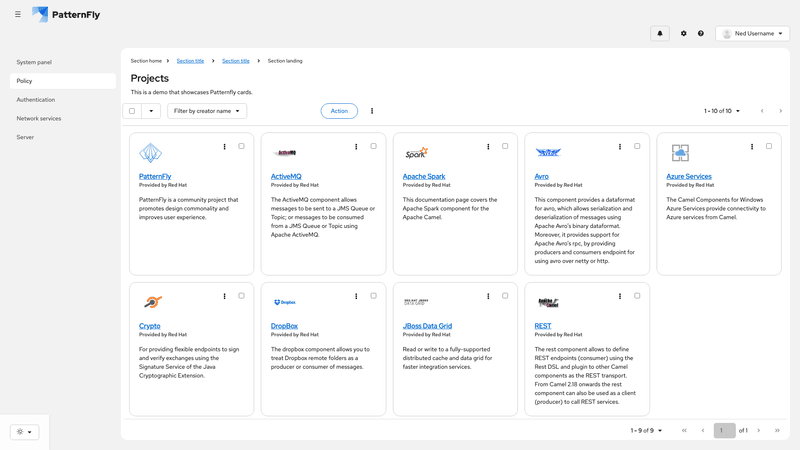Click the Dropbox card logo
800x450 pixels.
click(x=285, y=302)
